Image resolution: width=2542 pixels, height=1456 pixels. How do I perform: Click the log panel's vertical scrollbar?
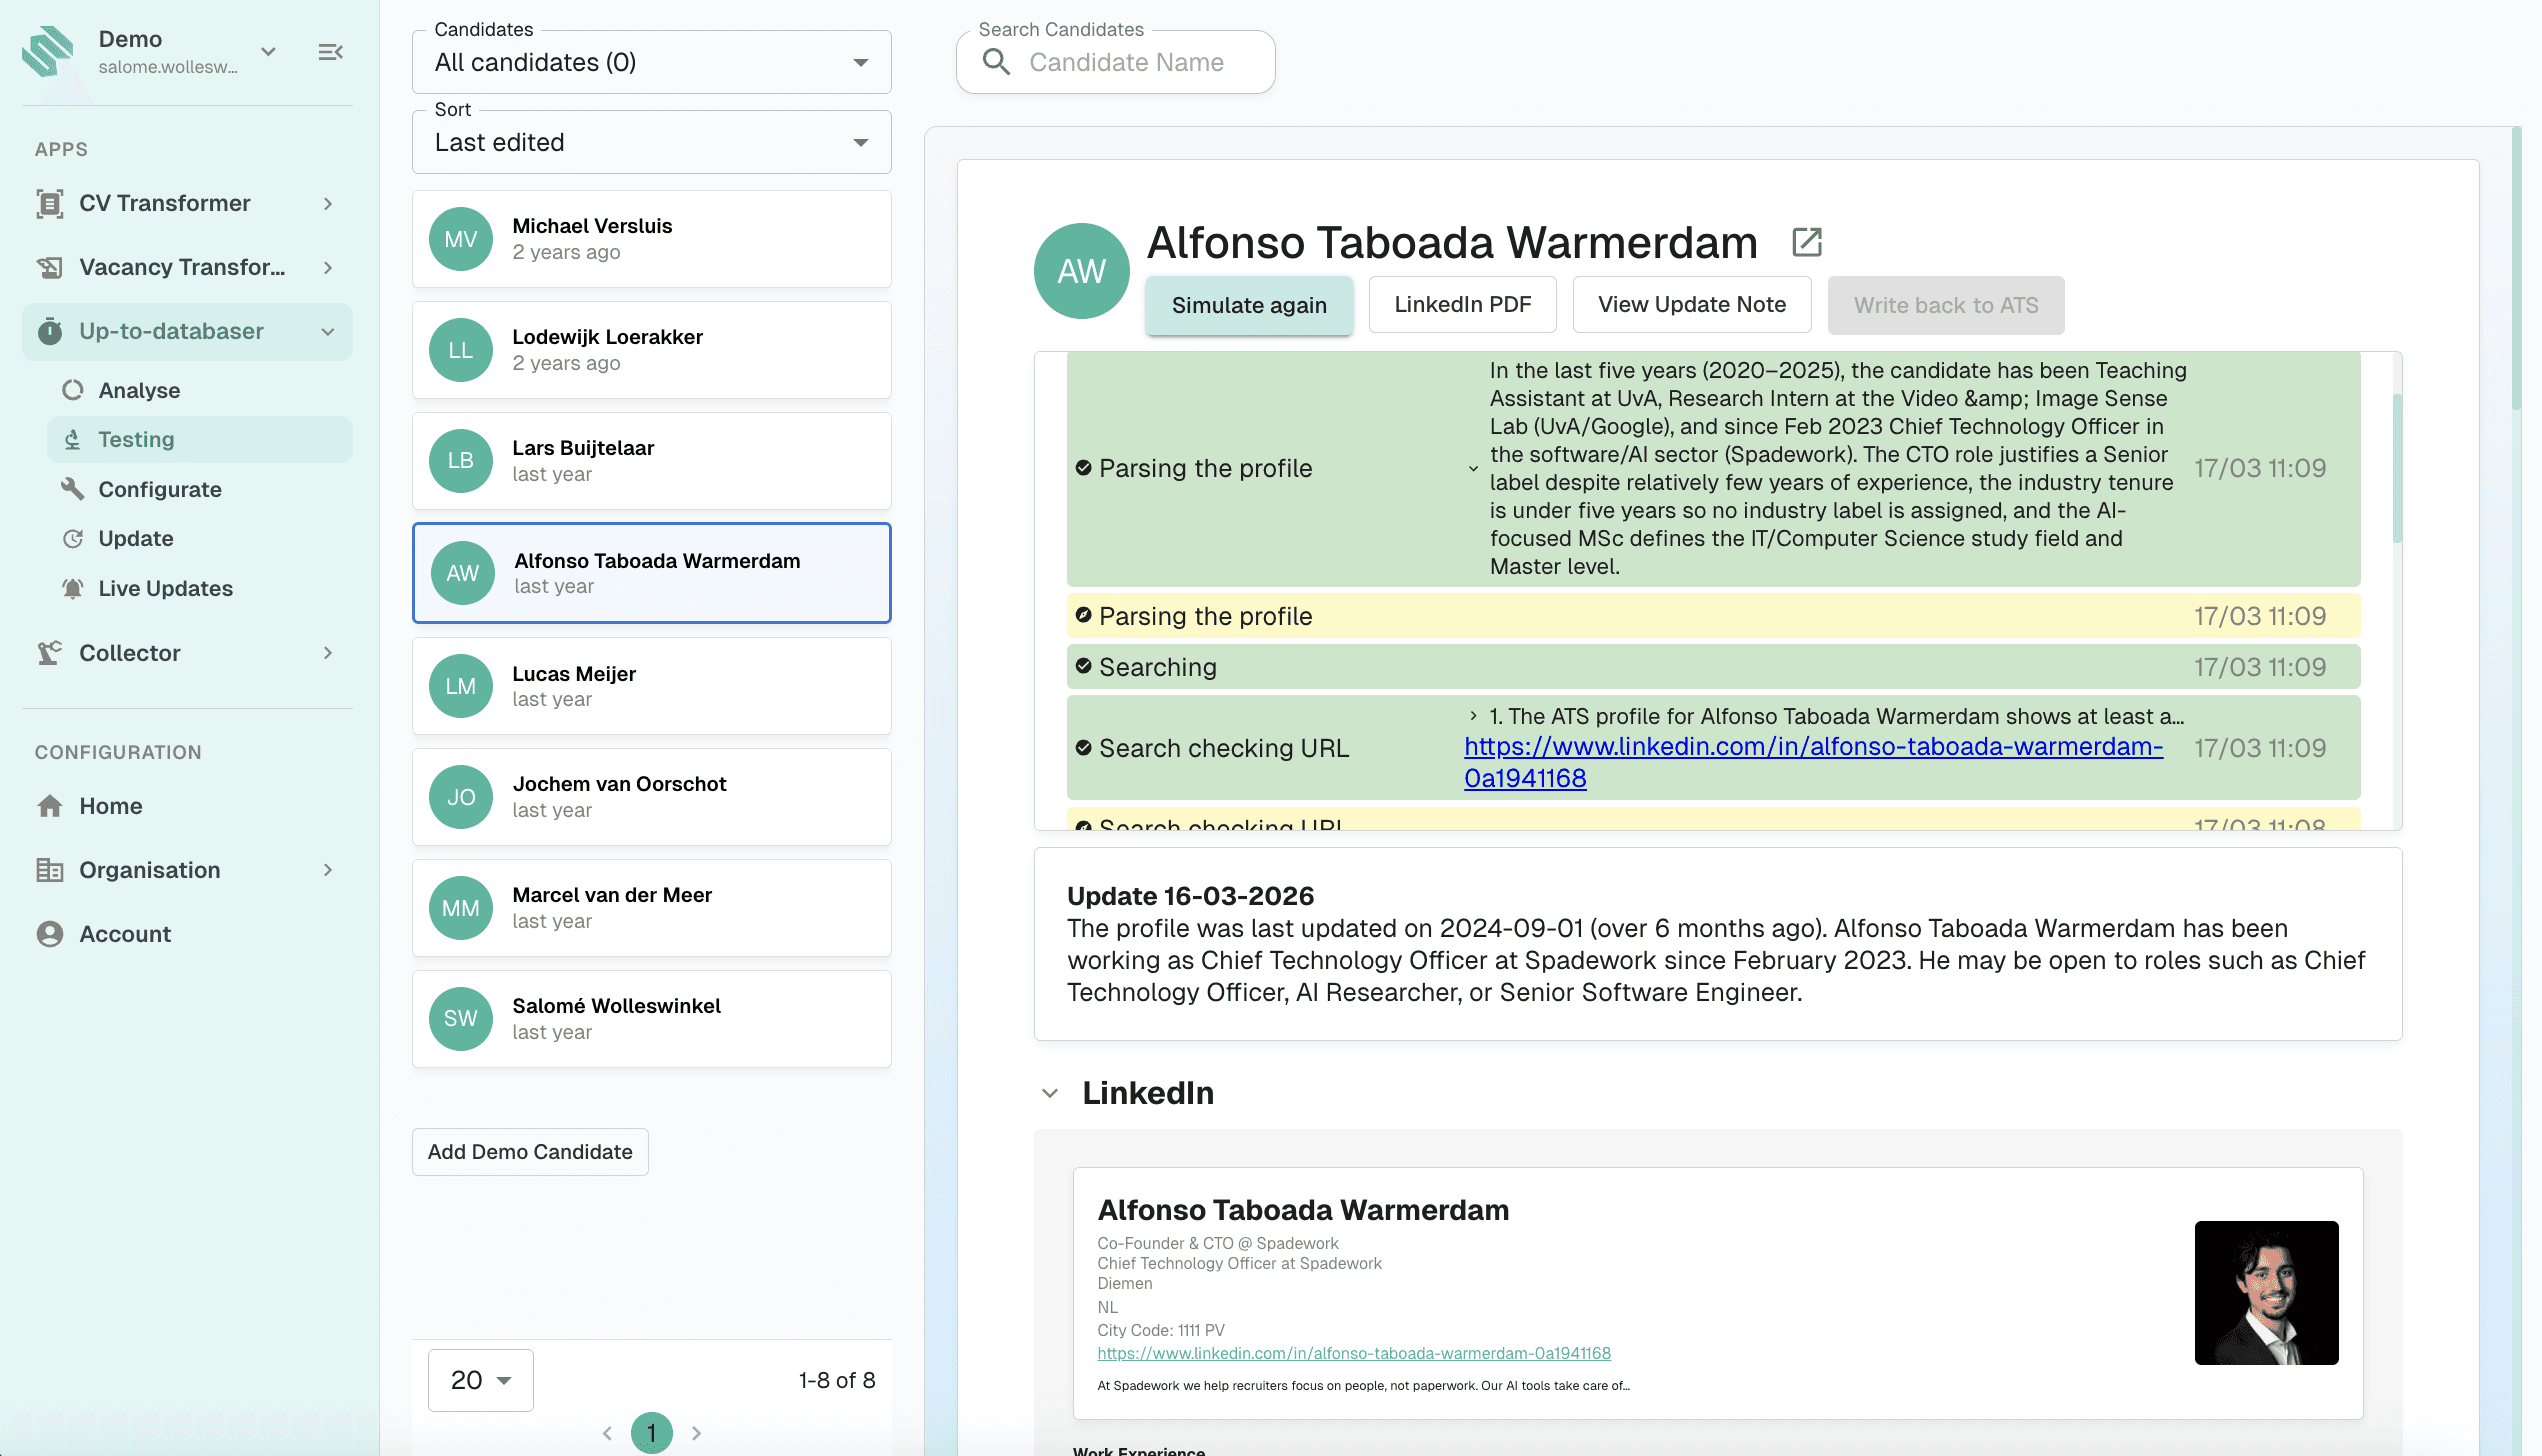click(2396, 470)
